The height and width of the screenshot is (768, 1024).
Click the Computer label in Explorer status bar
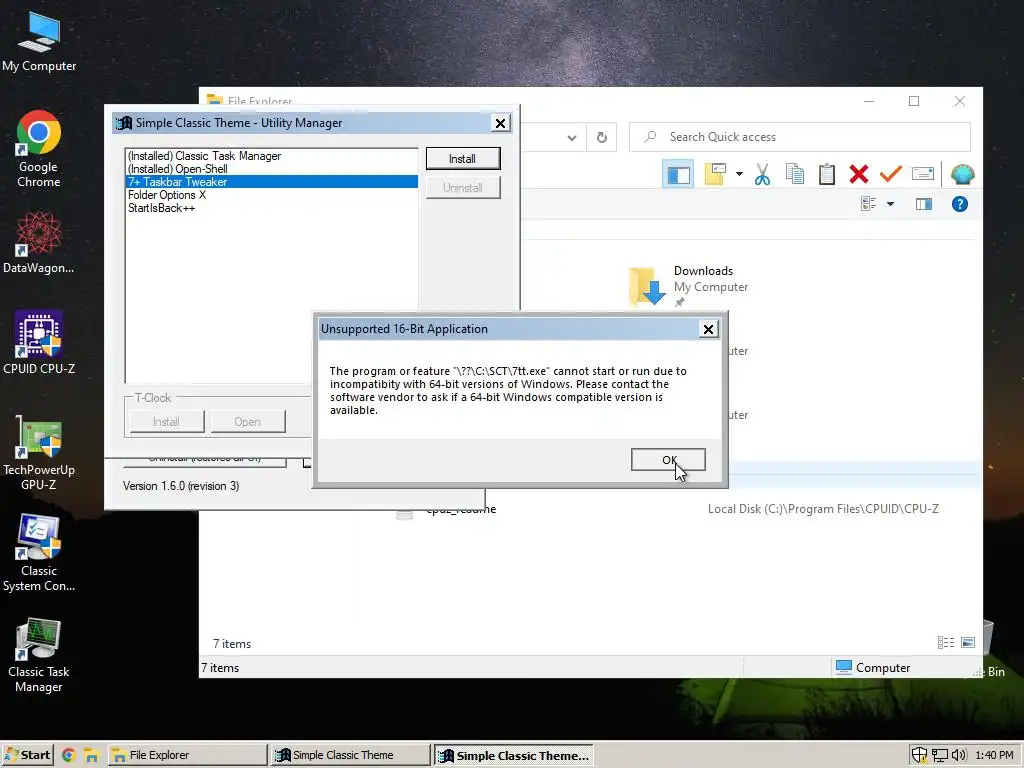[882, 667]
